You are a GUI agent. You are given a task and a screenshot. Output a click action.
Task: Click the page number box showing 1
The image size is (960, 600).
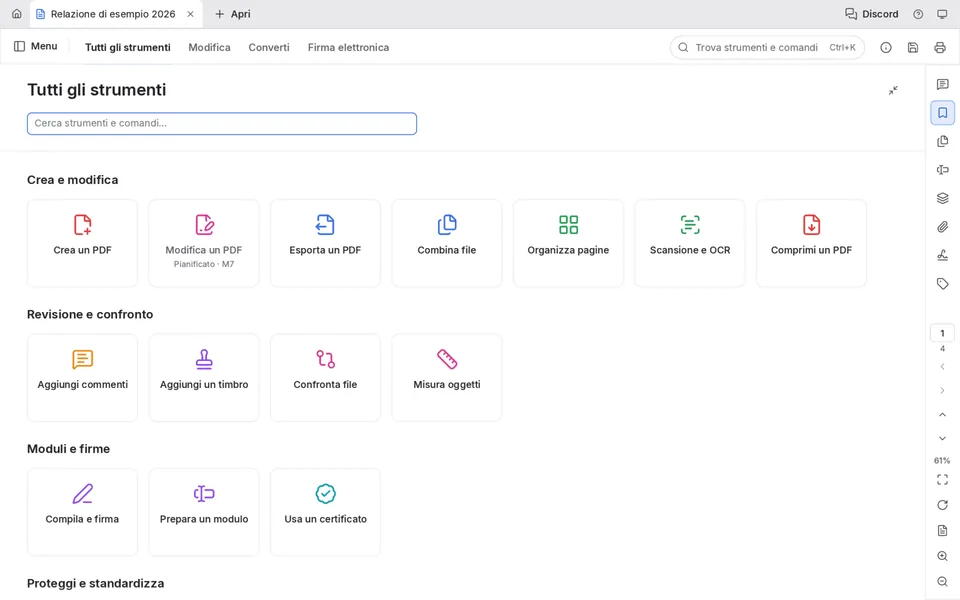(942, 333)
